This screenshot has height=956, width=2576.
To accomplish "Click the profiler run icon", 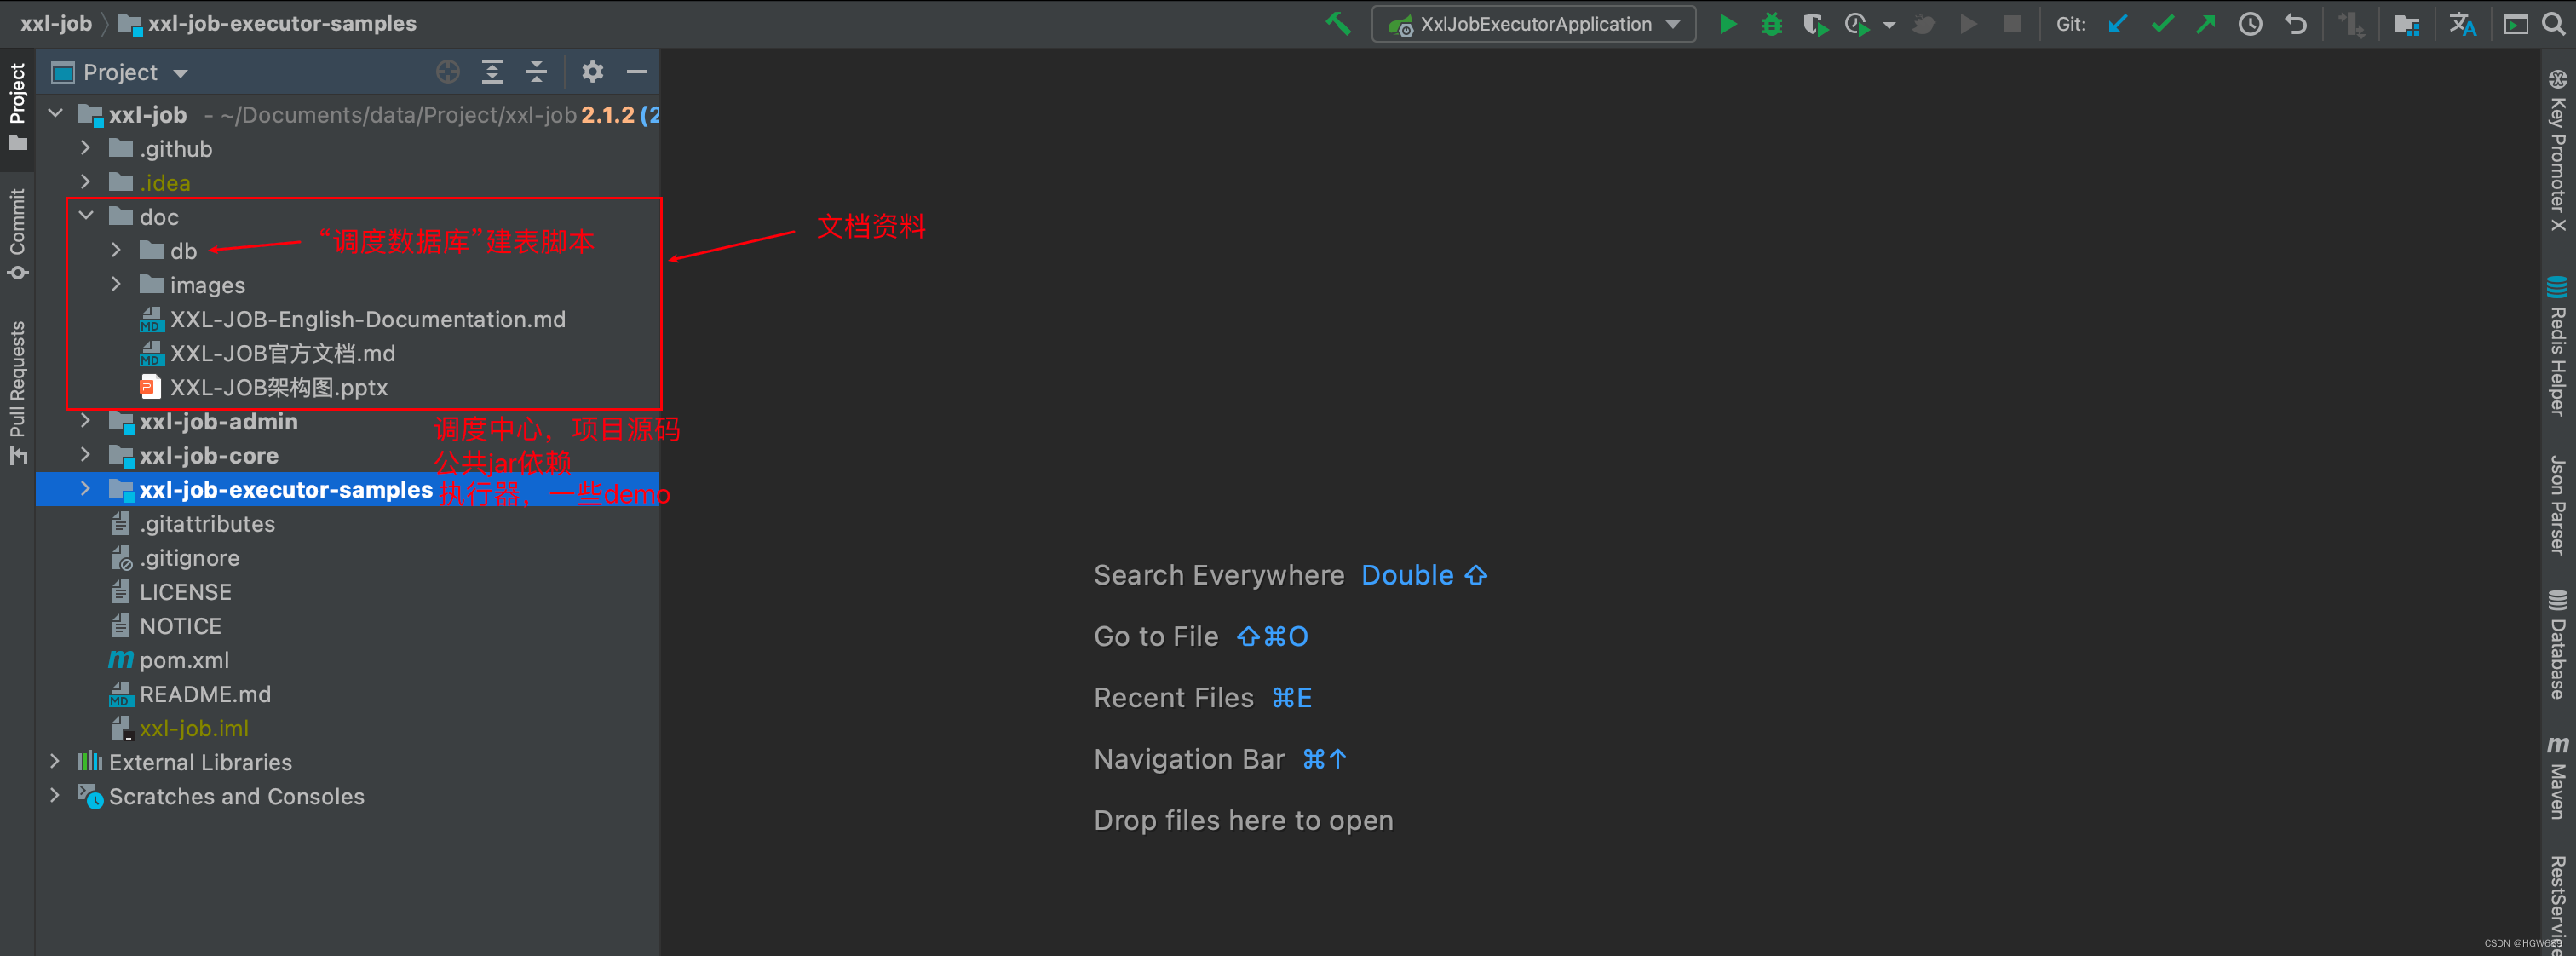I will pyautogui.click(x=1857, y=24).
